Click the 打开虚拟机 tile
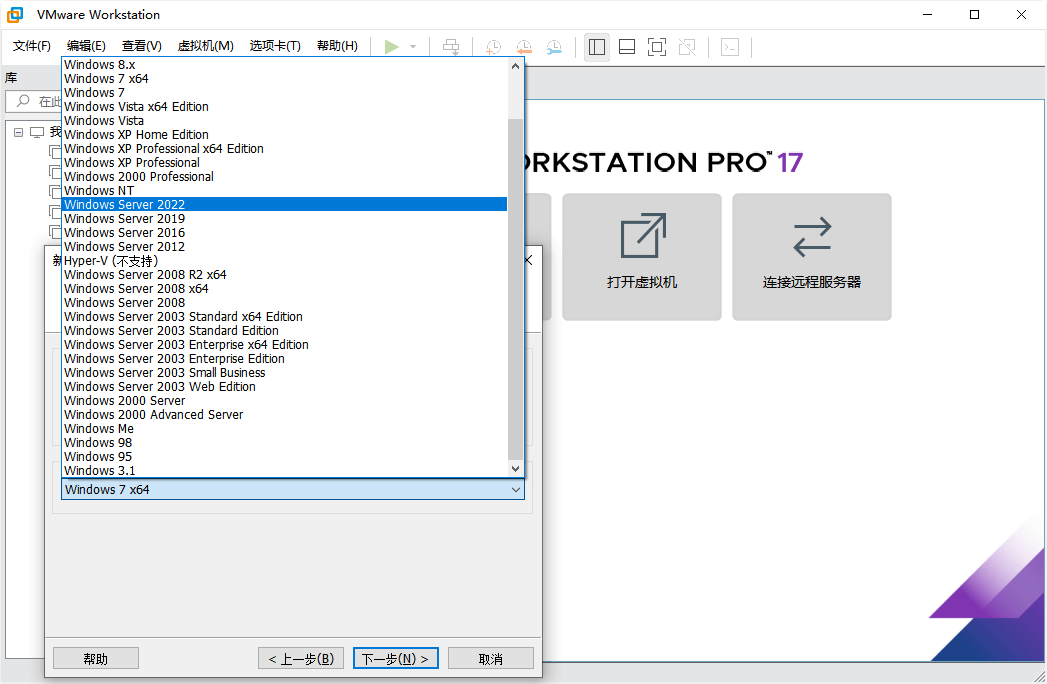Viewport: 1047px width, 684px height. pyautogui.click(x=641, y=256)
